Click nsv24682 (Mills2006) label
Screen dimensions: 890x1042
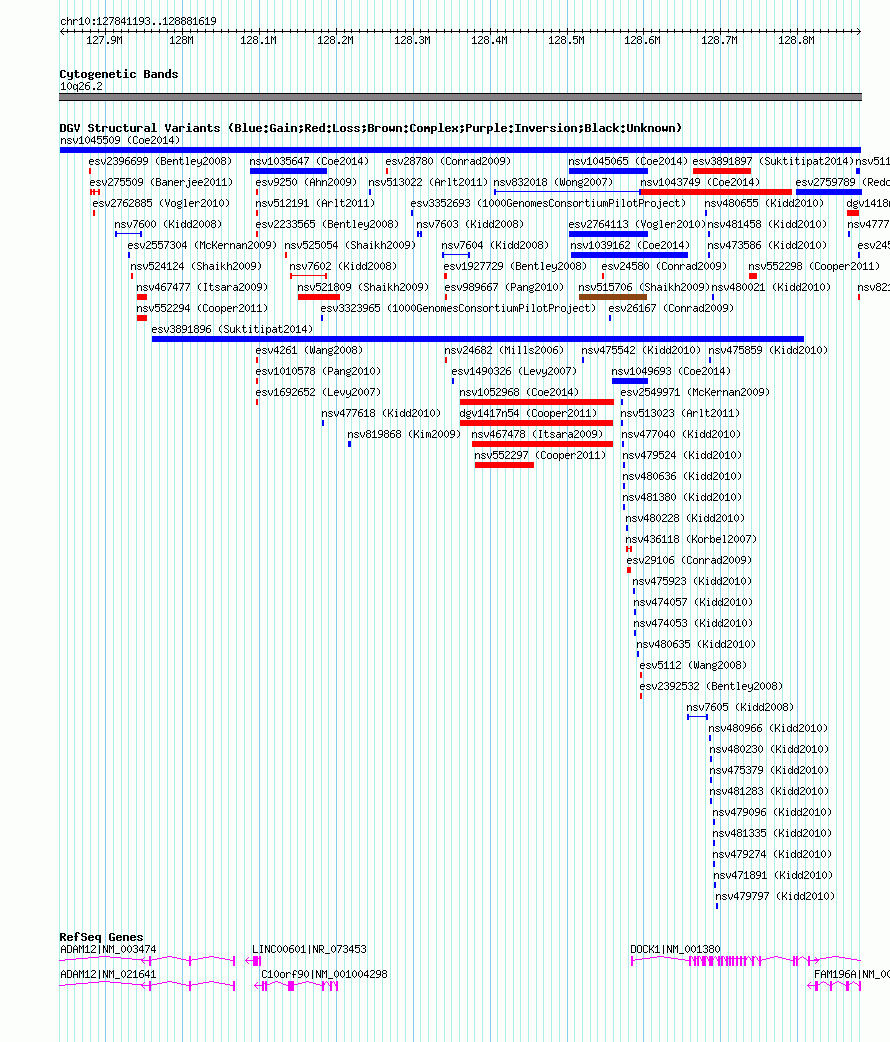click(504, 350)
